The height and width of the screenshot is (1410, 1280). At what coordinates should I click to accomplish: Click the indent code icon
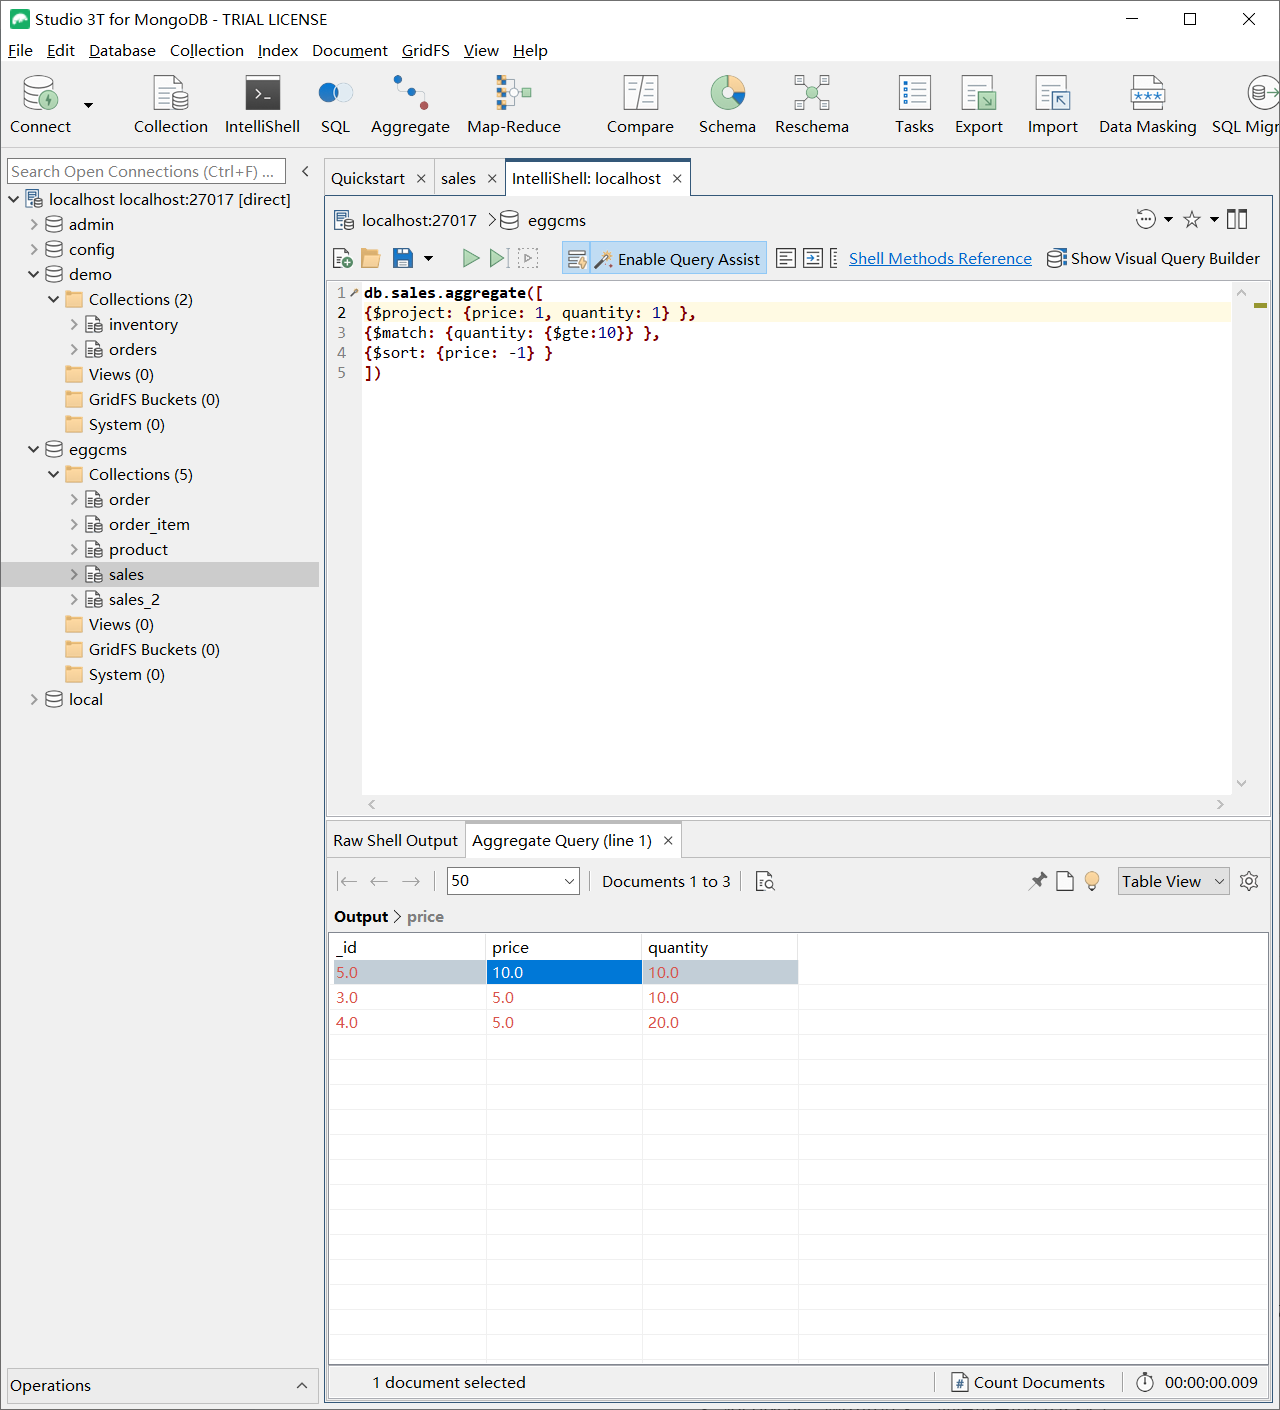click(x=813, y=259)
